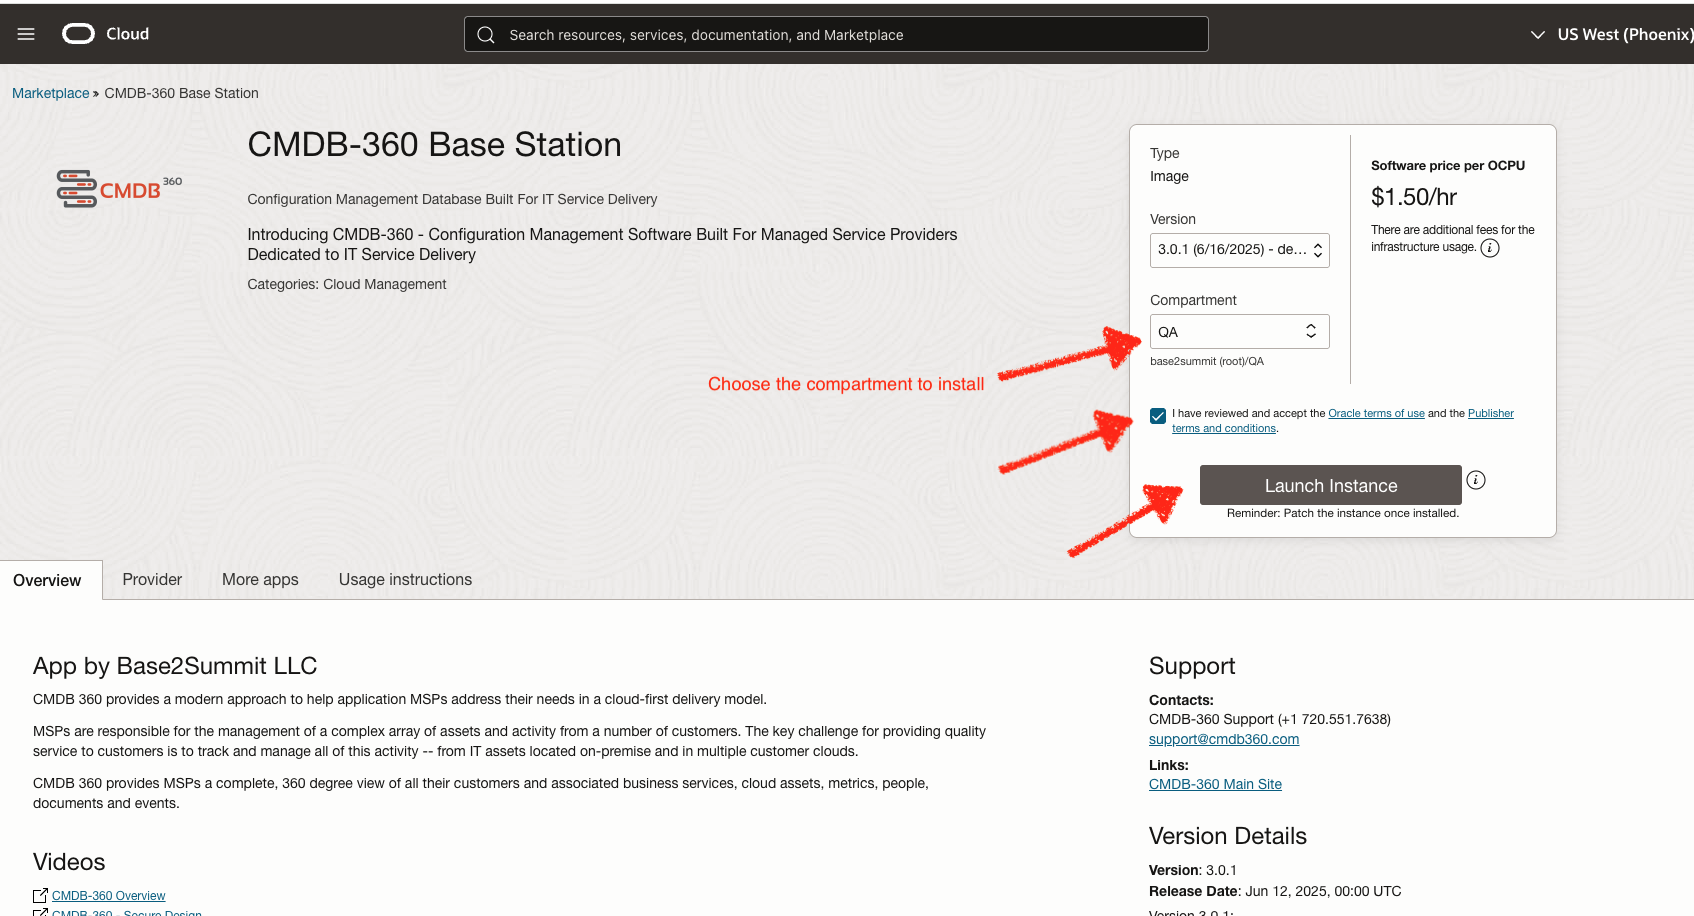Switch to the Provider tab
This screenshot has width=1694, height=916.
pyautogui.click(x=152, y=580)
